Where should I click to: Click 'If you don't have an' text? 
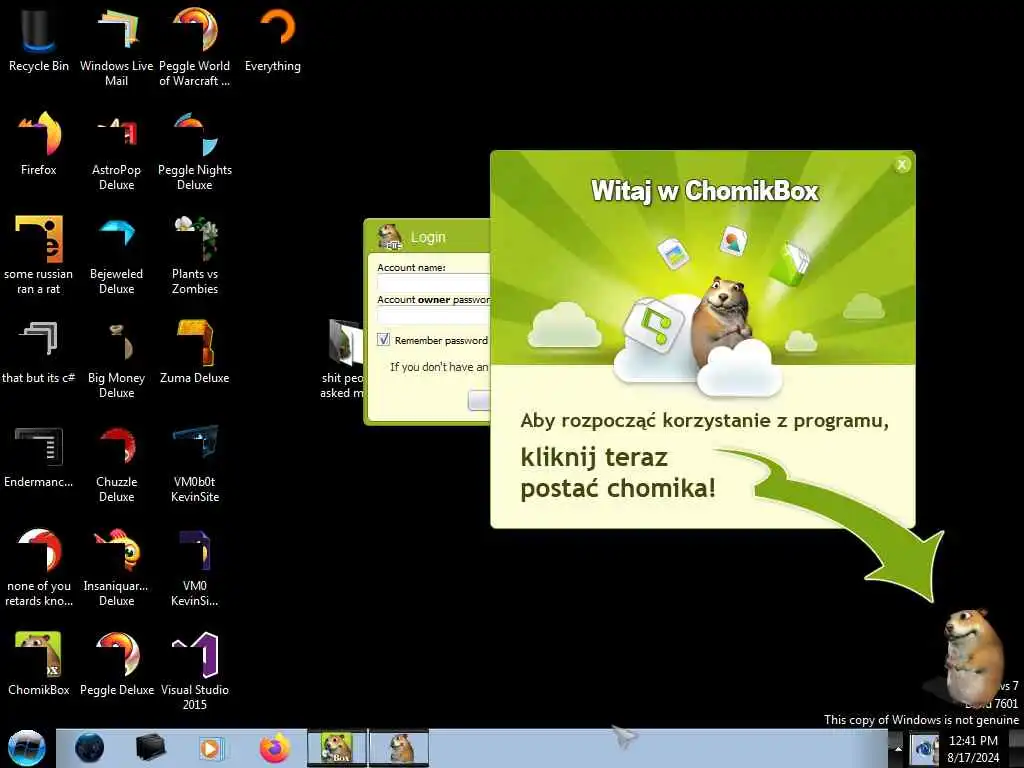point(439,367)
